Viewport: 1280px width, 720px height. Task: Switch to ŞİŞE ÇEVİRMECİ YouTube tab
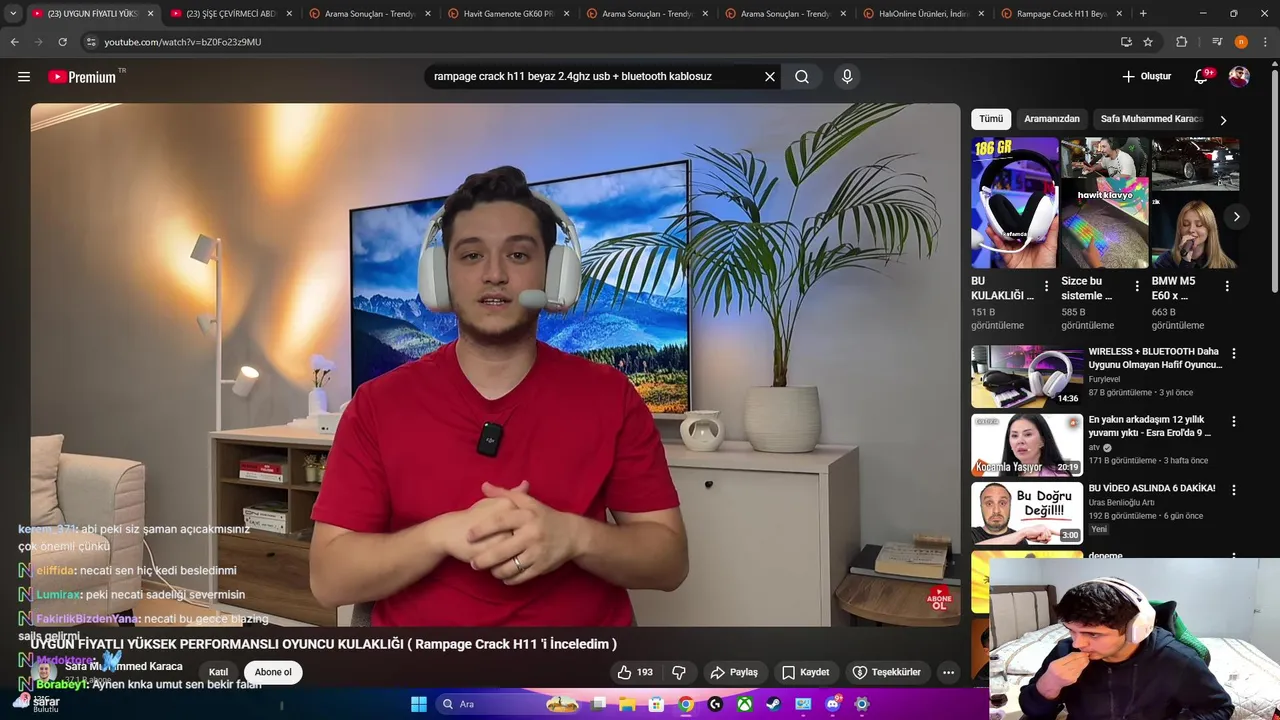coord(231,14)
